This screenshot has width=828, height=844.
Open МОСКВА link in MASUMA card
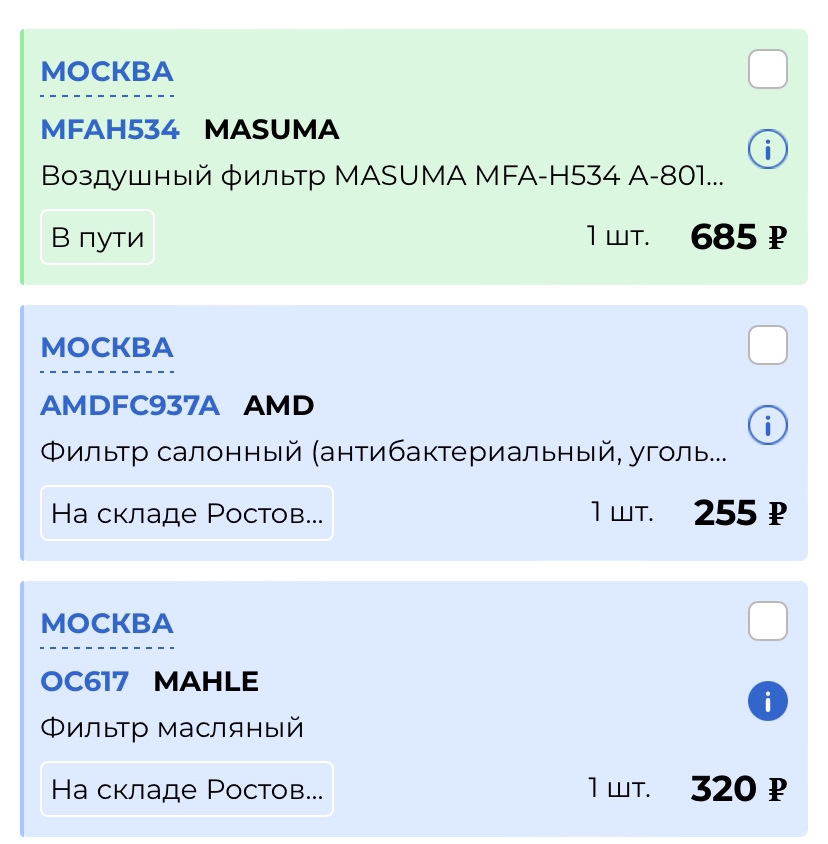point(107,72)
